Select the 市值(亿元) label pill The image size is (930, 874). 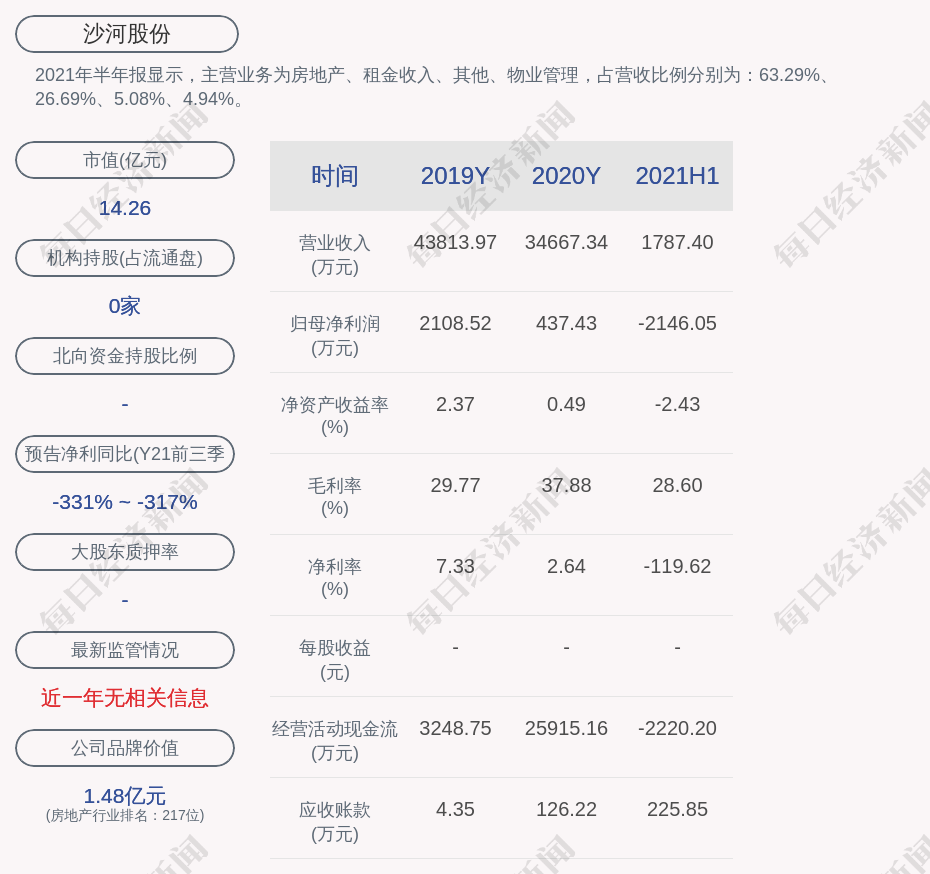click(125, 160)
